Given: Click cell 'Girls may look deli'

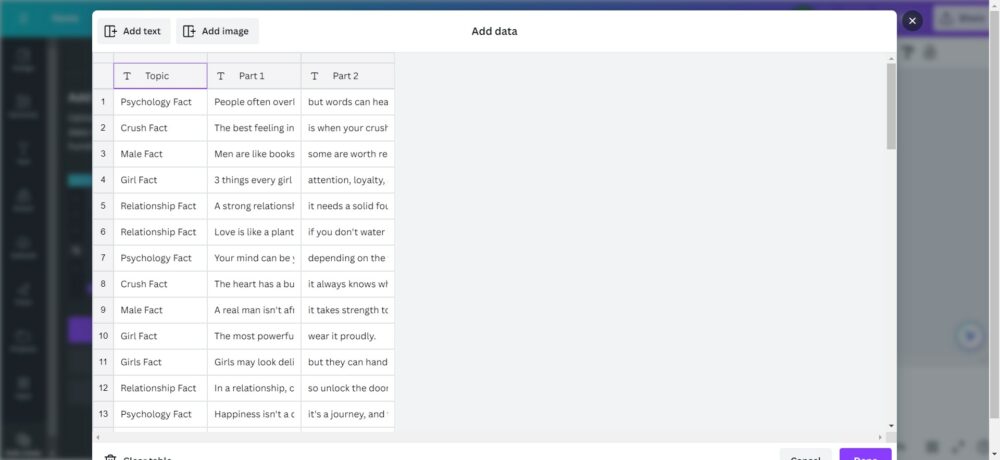Looking at the screenshot, I should [254, 362].
